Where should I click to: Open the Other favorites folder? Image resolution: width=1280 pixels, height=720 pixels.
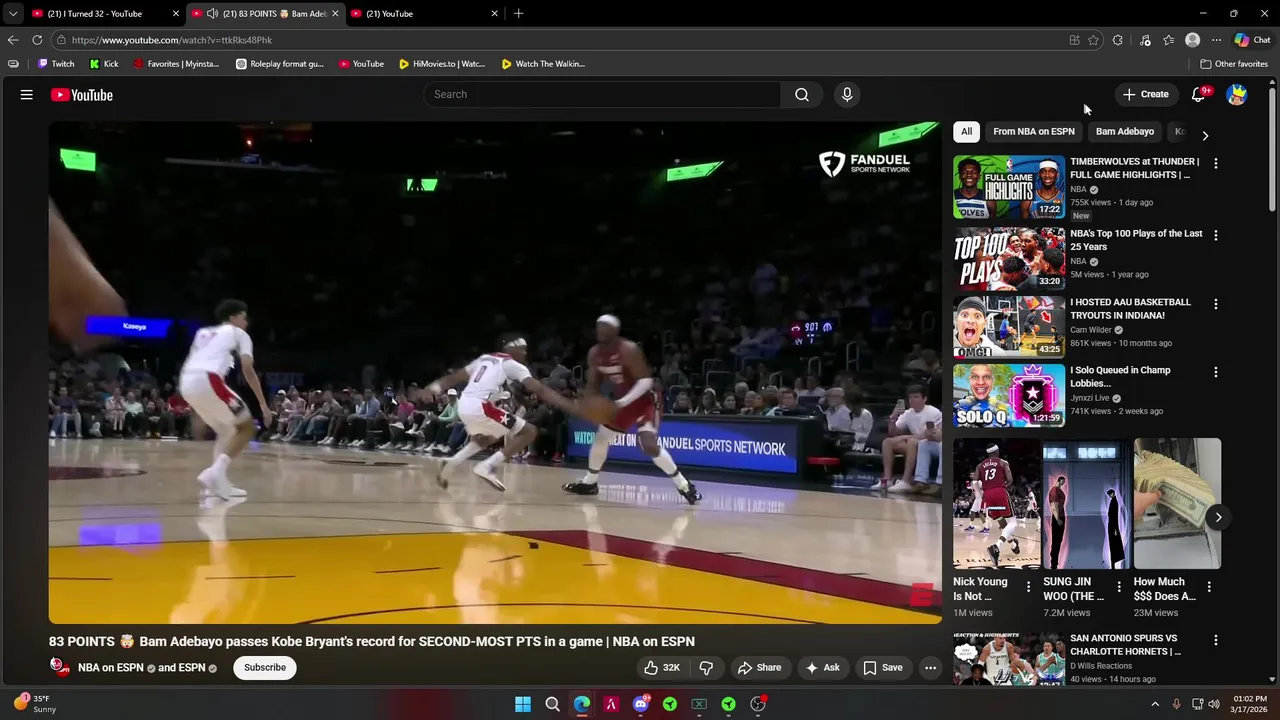tap(1234, 64)
